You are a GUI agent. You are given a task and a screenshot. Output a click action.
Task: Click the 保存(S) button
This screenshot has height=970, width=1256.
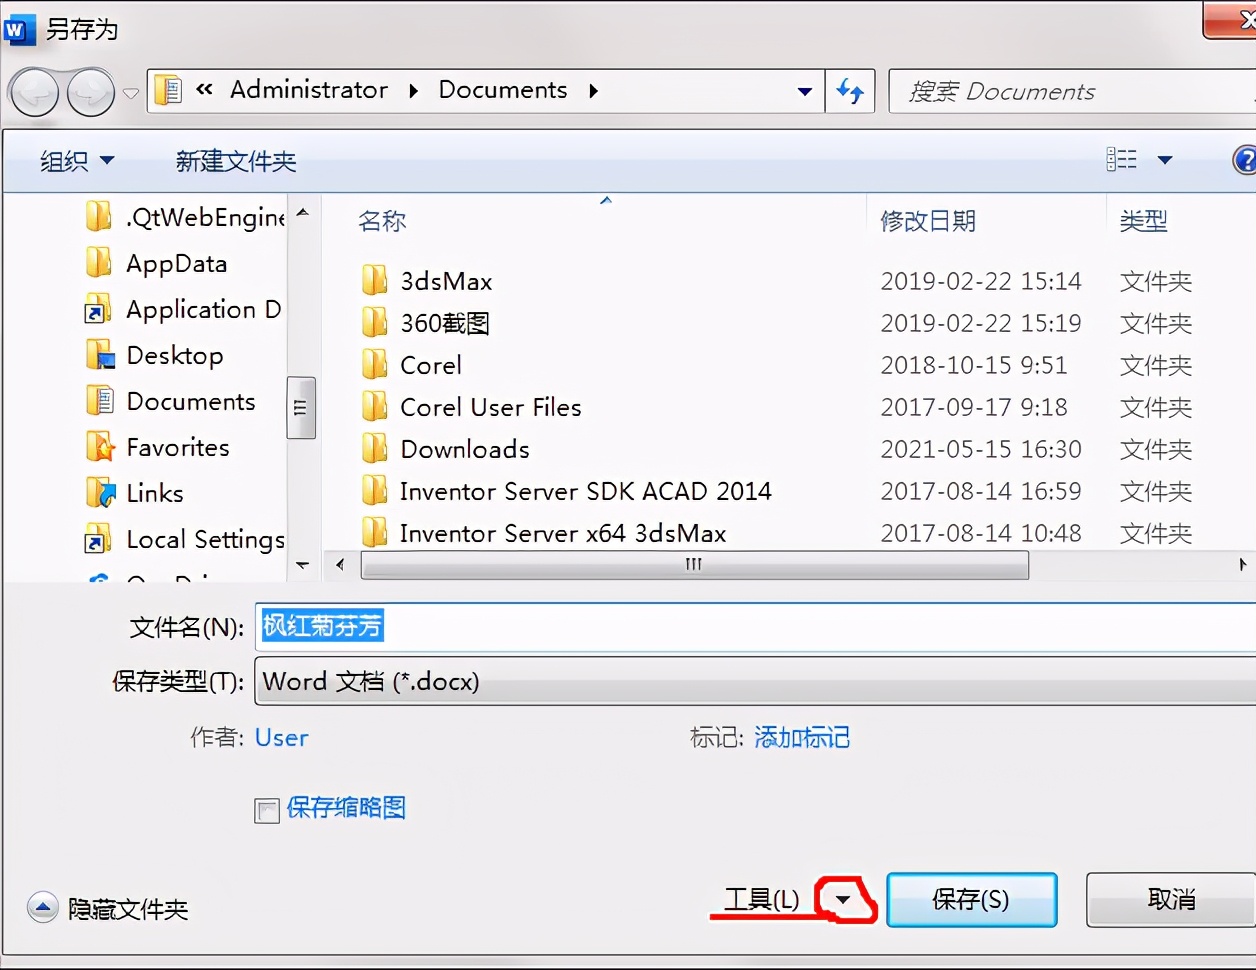point(971,900)
